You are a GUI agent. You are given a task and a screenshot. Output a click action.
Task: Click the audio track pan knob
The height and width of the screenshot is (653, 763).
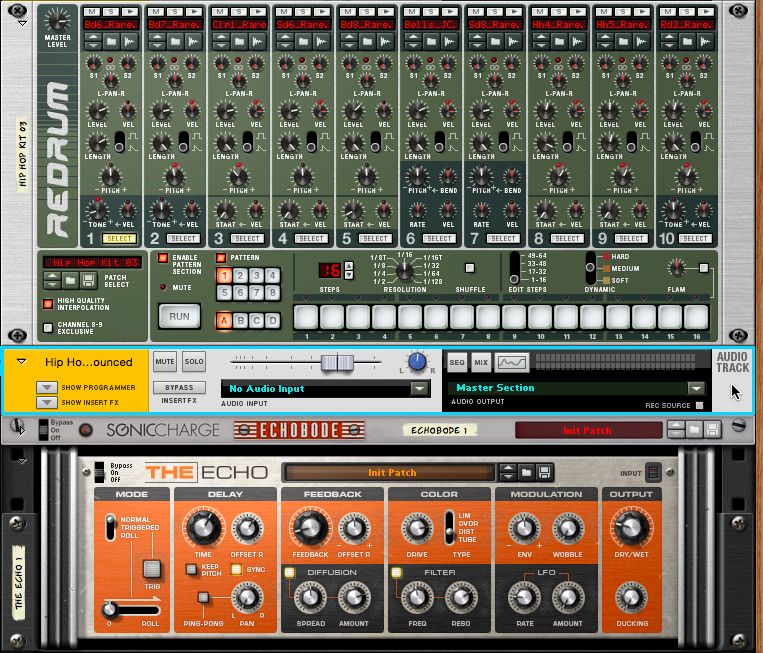pos(417,362)
